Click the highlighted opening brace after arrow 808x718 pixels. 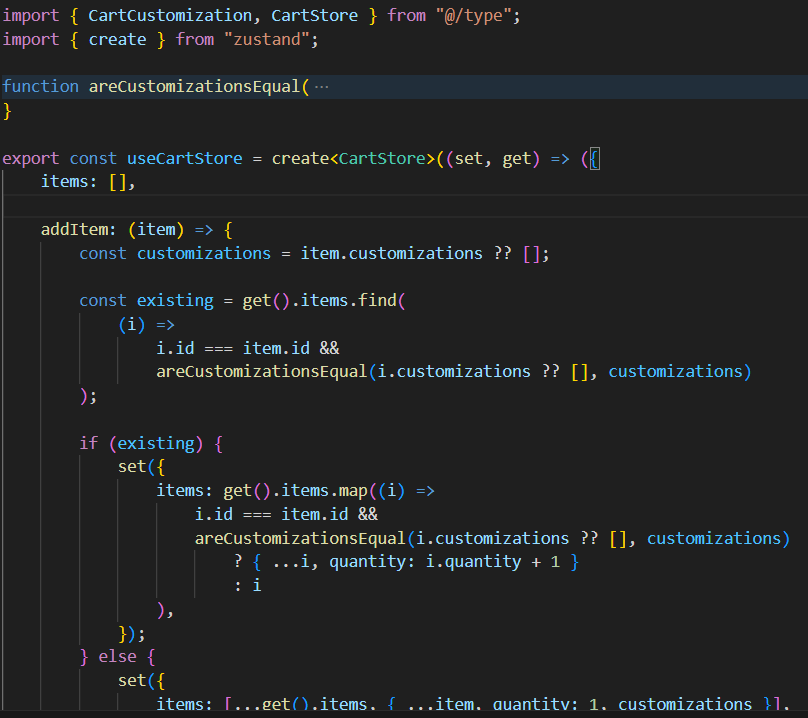click(x=594, y=158)
